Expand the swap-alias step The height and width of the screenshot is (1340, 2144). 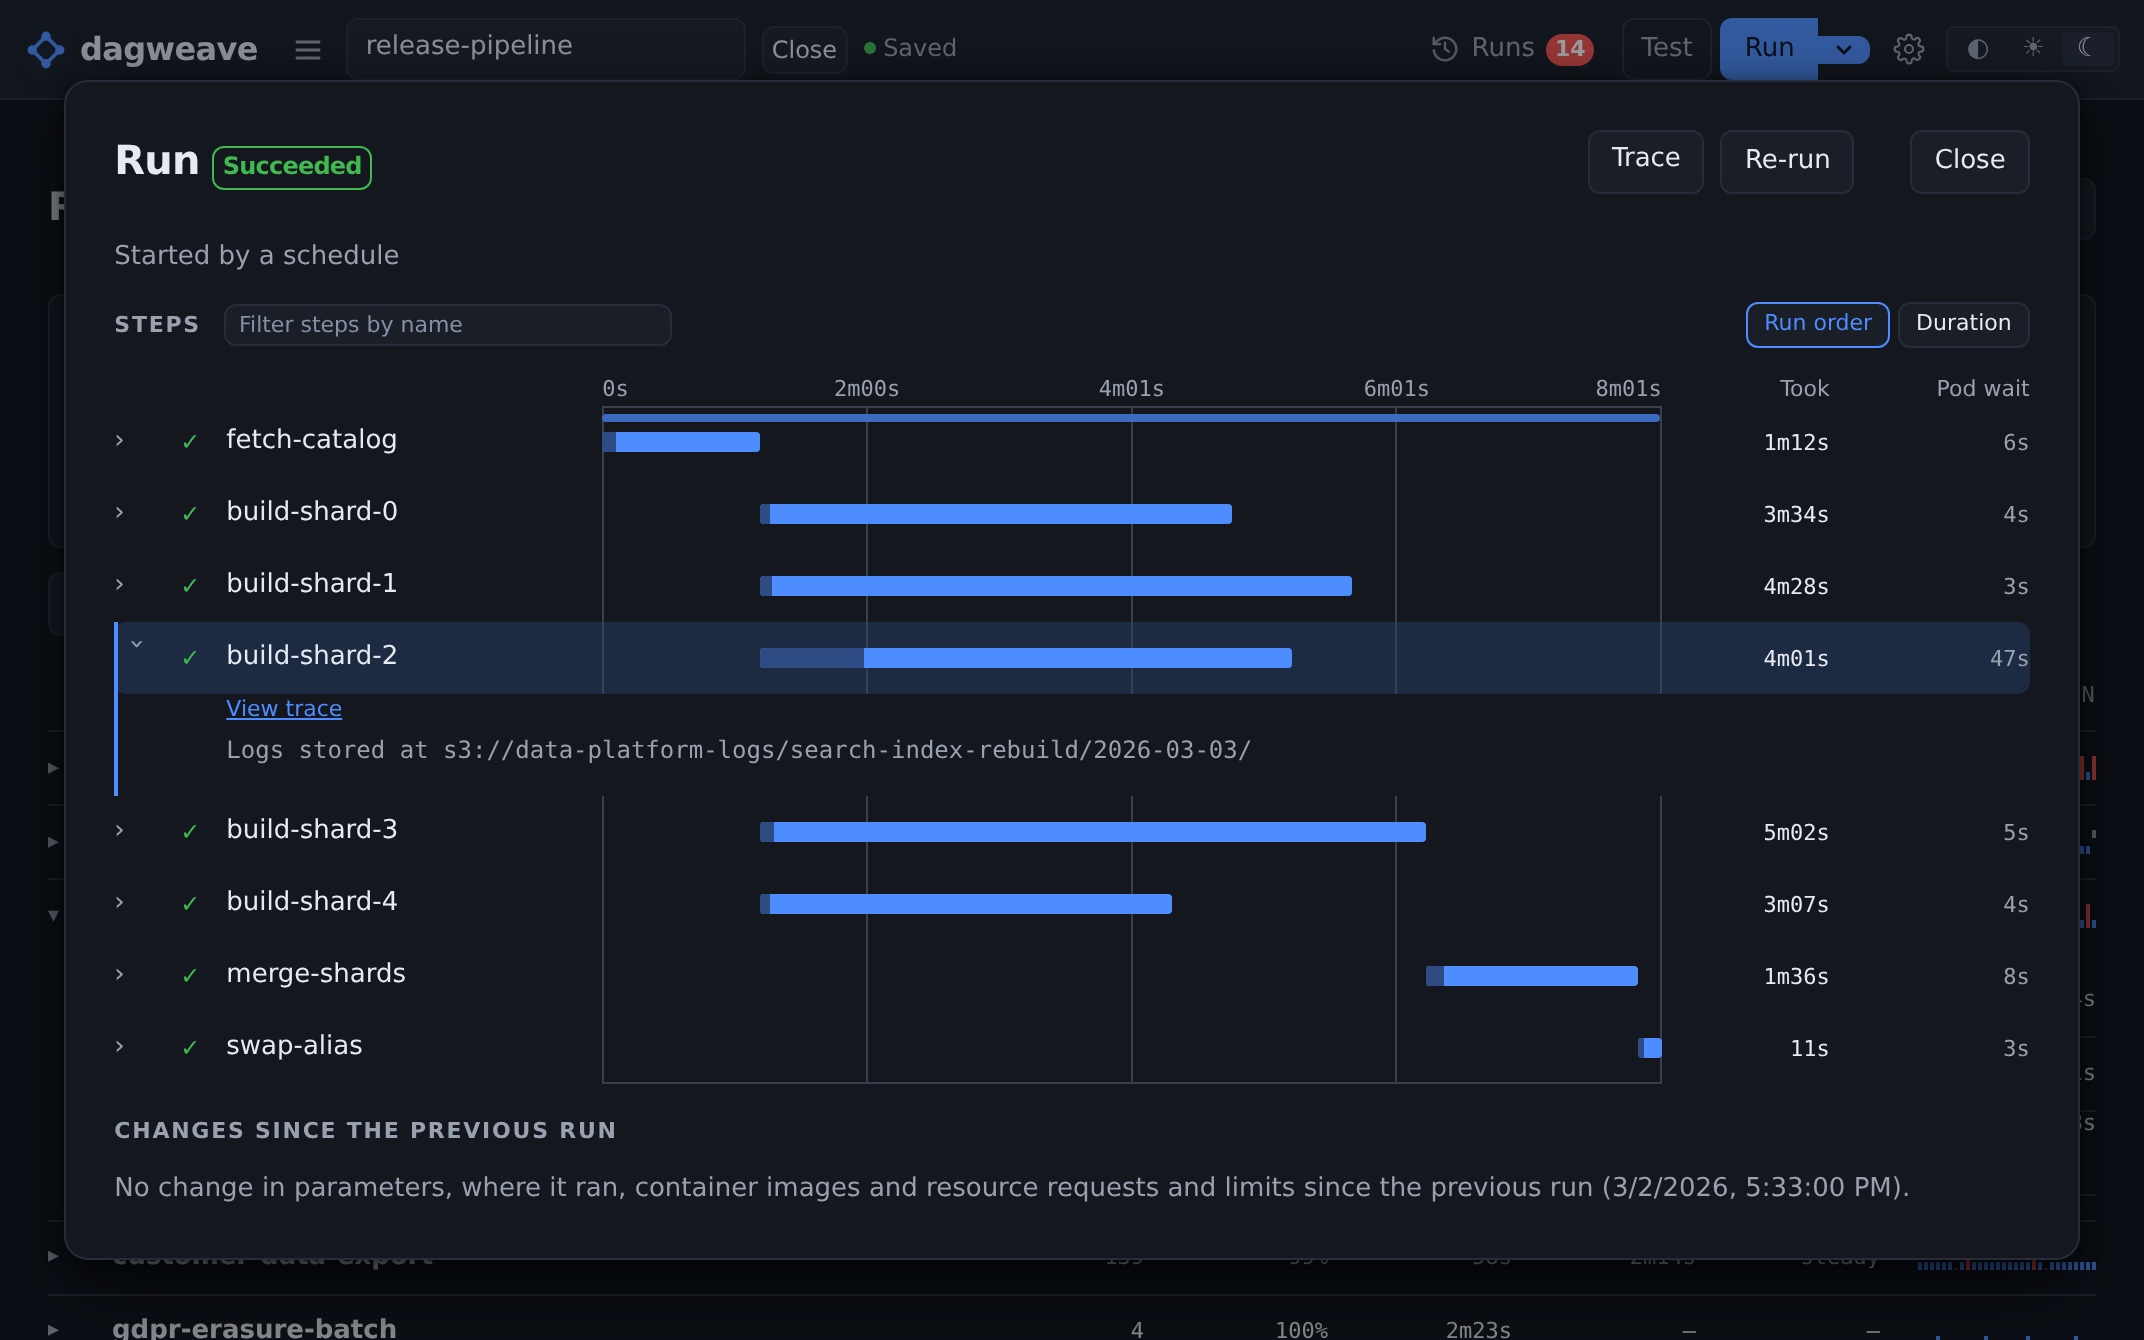coord(120,1047)
